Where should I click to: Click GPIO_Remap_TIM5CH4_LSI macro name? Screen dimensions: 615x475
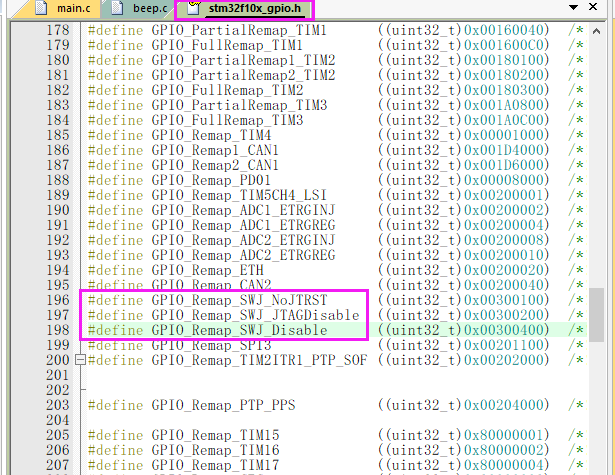[239, 195]
